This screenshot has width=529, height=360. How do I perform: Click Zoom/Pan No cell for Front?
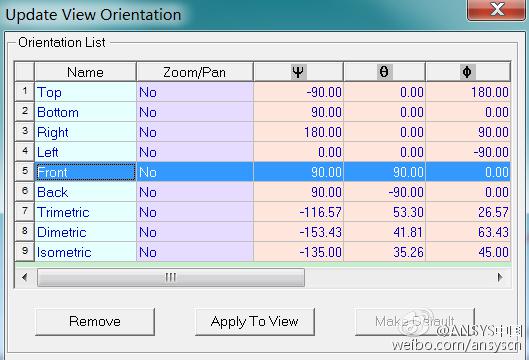pyautogui.click(x=195, y=172)
